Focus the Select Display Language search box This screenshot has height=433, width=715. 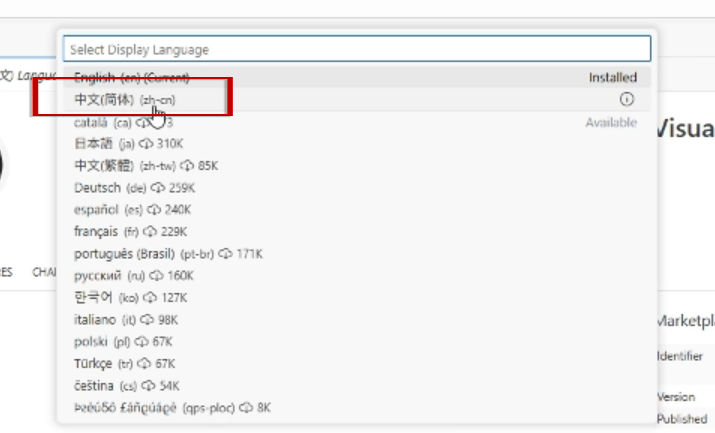coord(356,49)
